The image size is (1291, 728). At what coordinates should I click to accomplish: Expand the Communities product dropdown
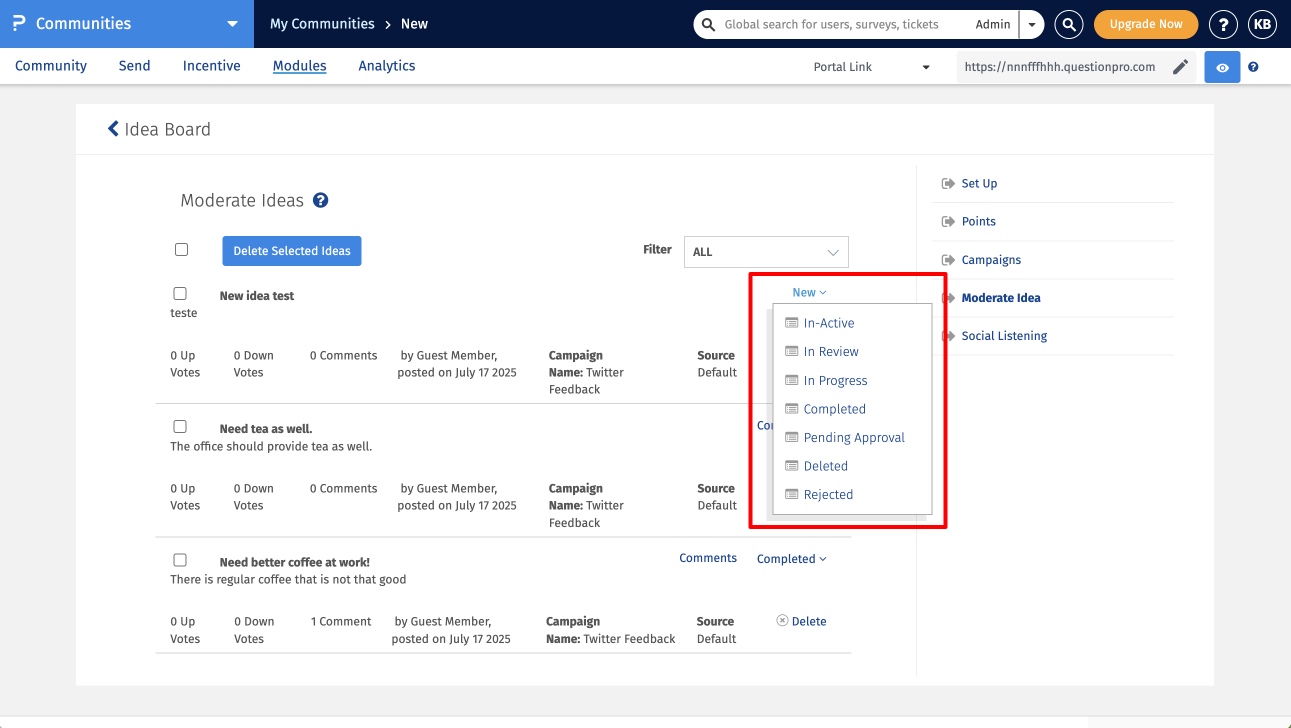click(232, 24)
